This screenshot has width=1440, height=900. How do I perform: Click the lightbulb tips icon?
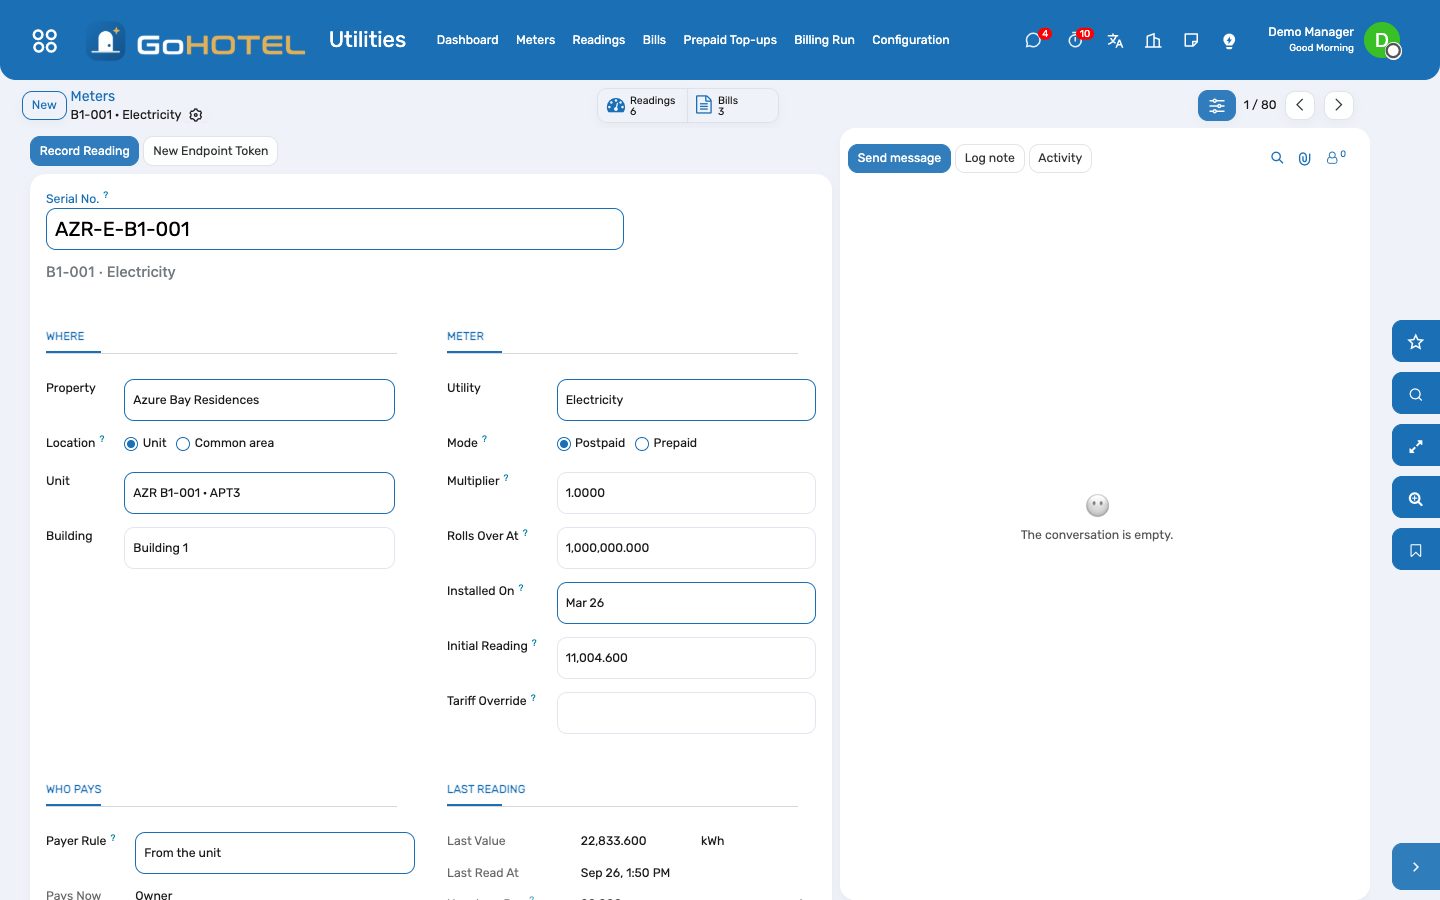[x=1229, y=40]
